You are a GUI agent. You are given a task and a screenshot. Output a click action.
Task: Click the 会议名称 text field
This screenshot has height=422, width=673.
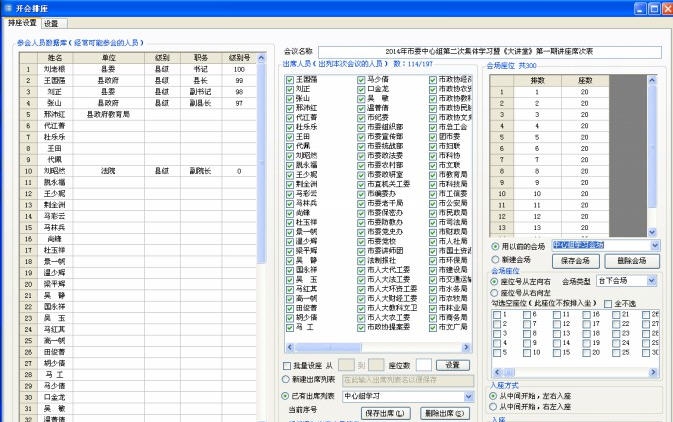coord(489,52)
